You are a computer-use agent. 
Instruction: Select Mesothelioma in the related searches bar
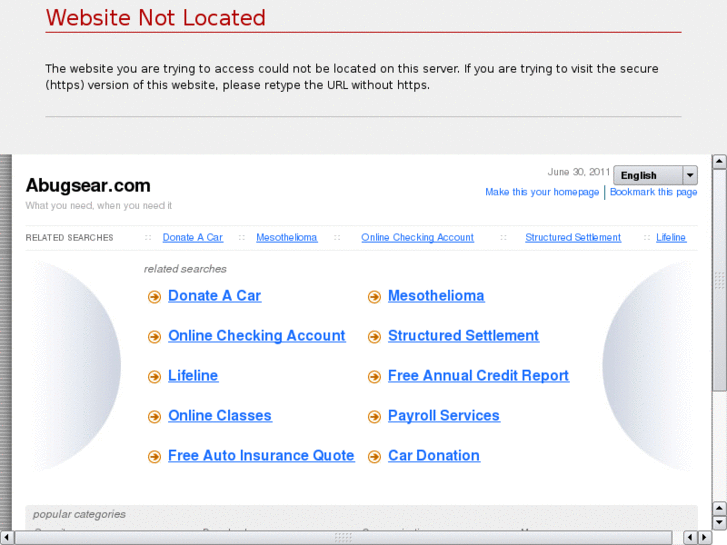pos(287,237)
